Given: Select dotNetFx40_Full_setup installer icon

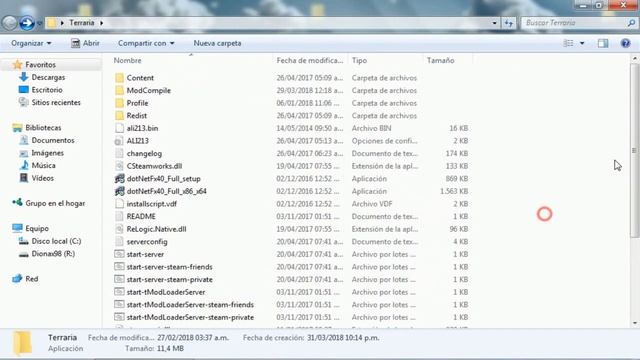Looking at the screenshot, I should tap(119, 179).
